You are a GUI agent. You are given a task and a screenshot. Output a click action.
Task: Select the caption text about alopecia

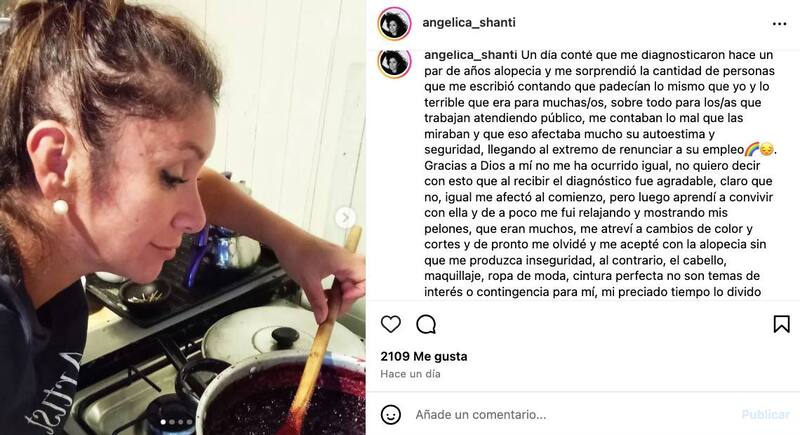coord(598,173)
